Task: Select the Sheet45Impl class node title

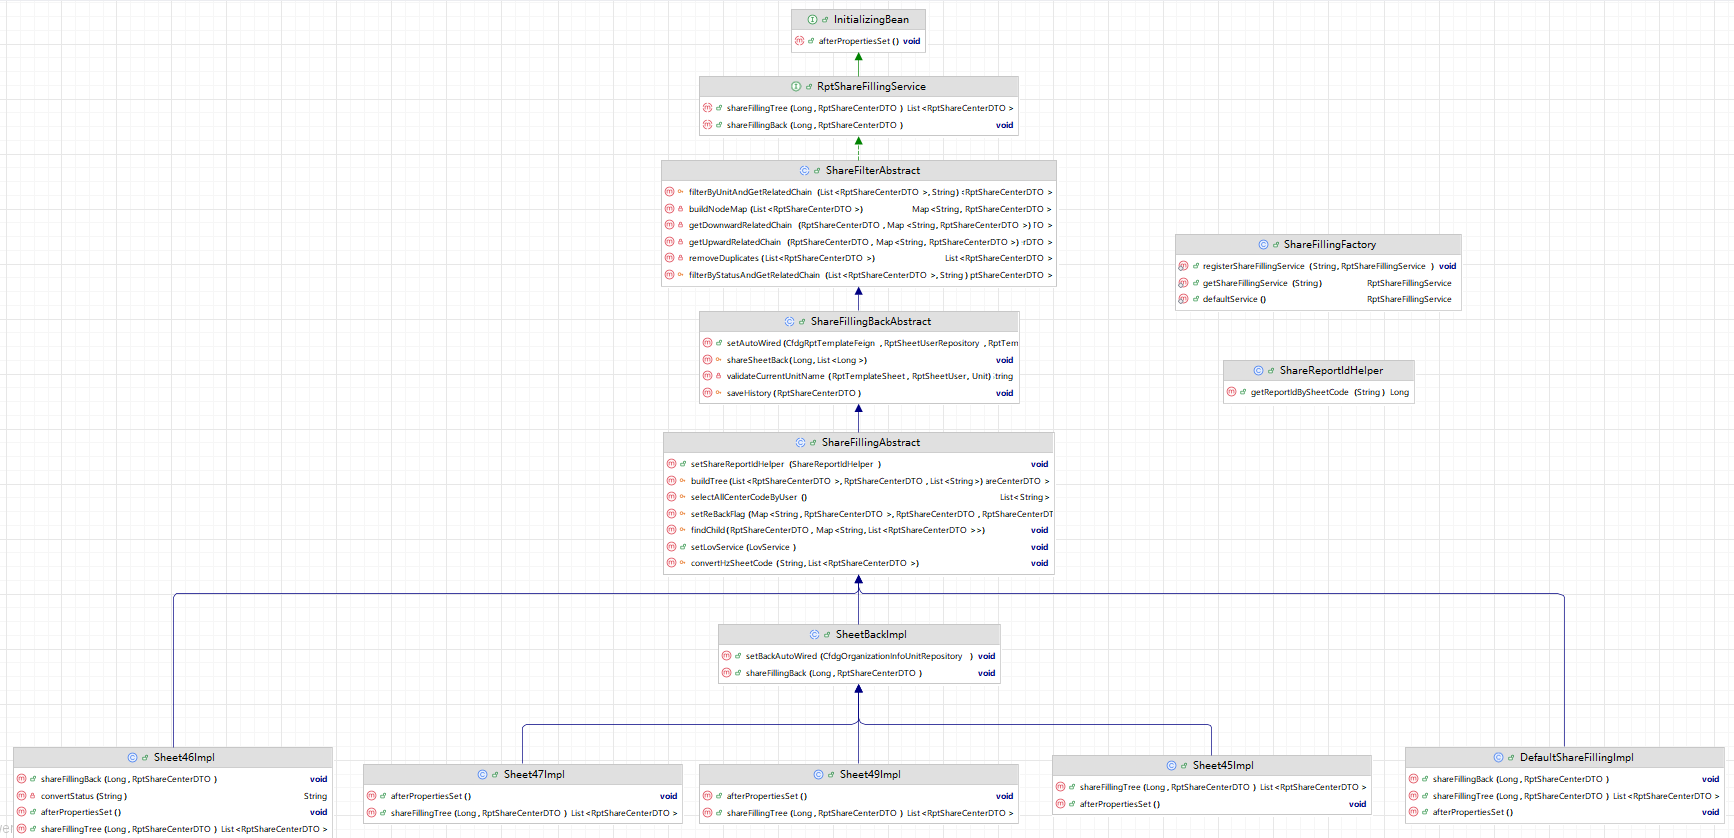Action: (1222, 766)
